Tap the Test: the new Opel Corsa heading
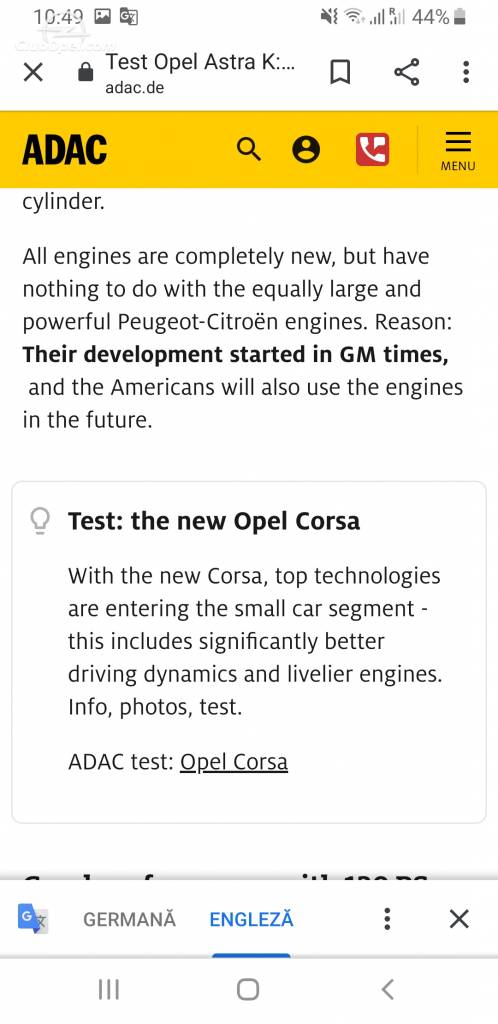This screenshot has width=498, height=1024. [213, 521]
